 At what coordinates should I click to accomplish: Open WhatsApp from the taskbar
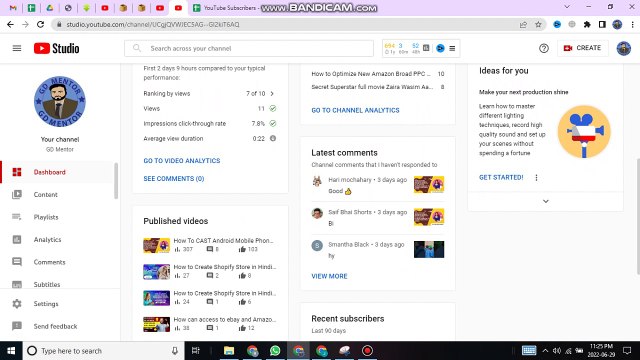275,351
